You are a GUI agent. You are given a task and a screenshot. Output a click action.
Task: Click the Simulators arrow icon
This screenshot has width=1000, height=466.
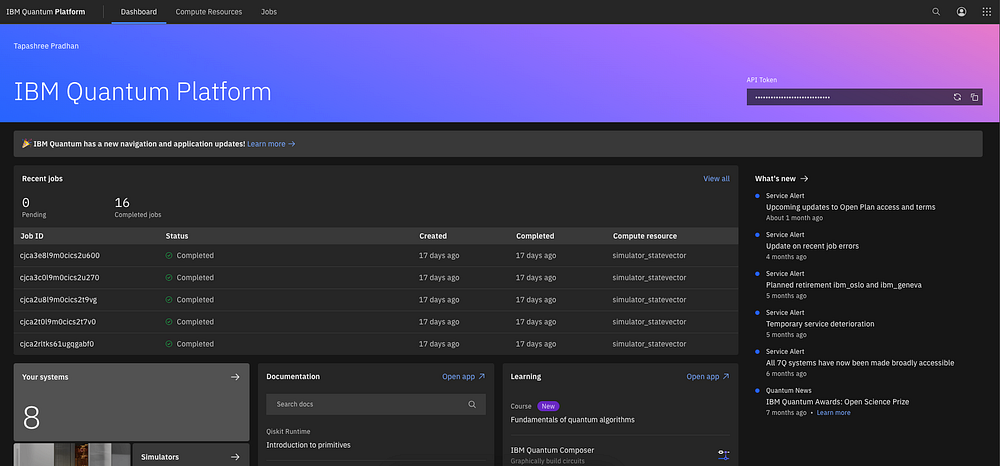click(x=235, y=456)
